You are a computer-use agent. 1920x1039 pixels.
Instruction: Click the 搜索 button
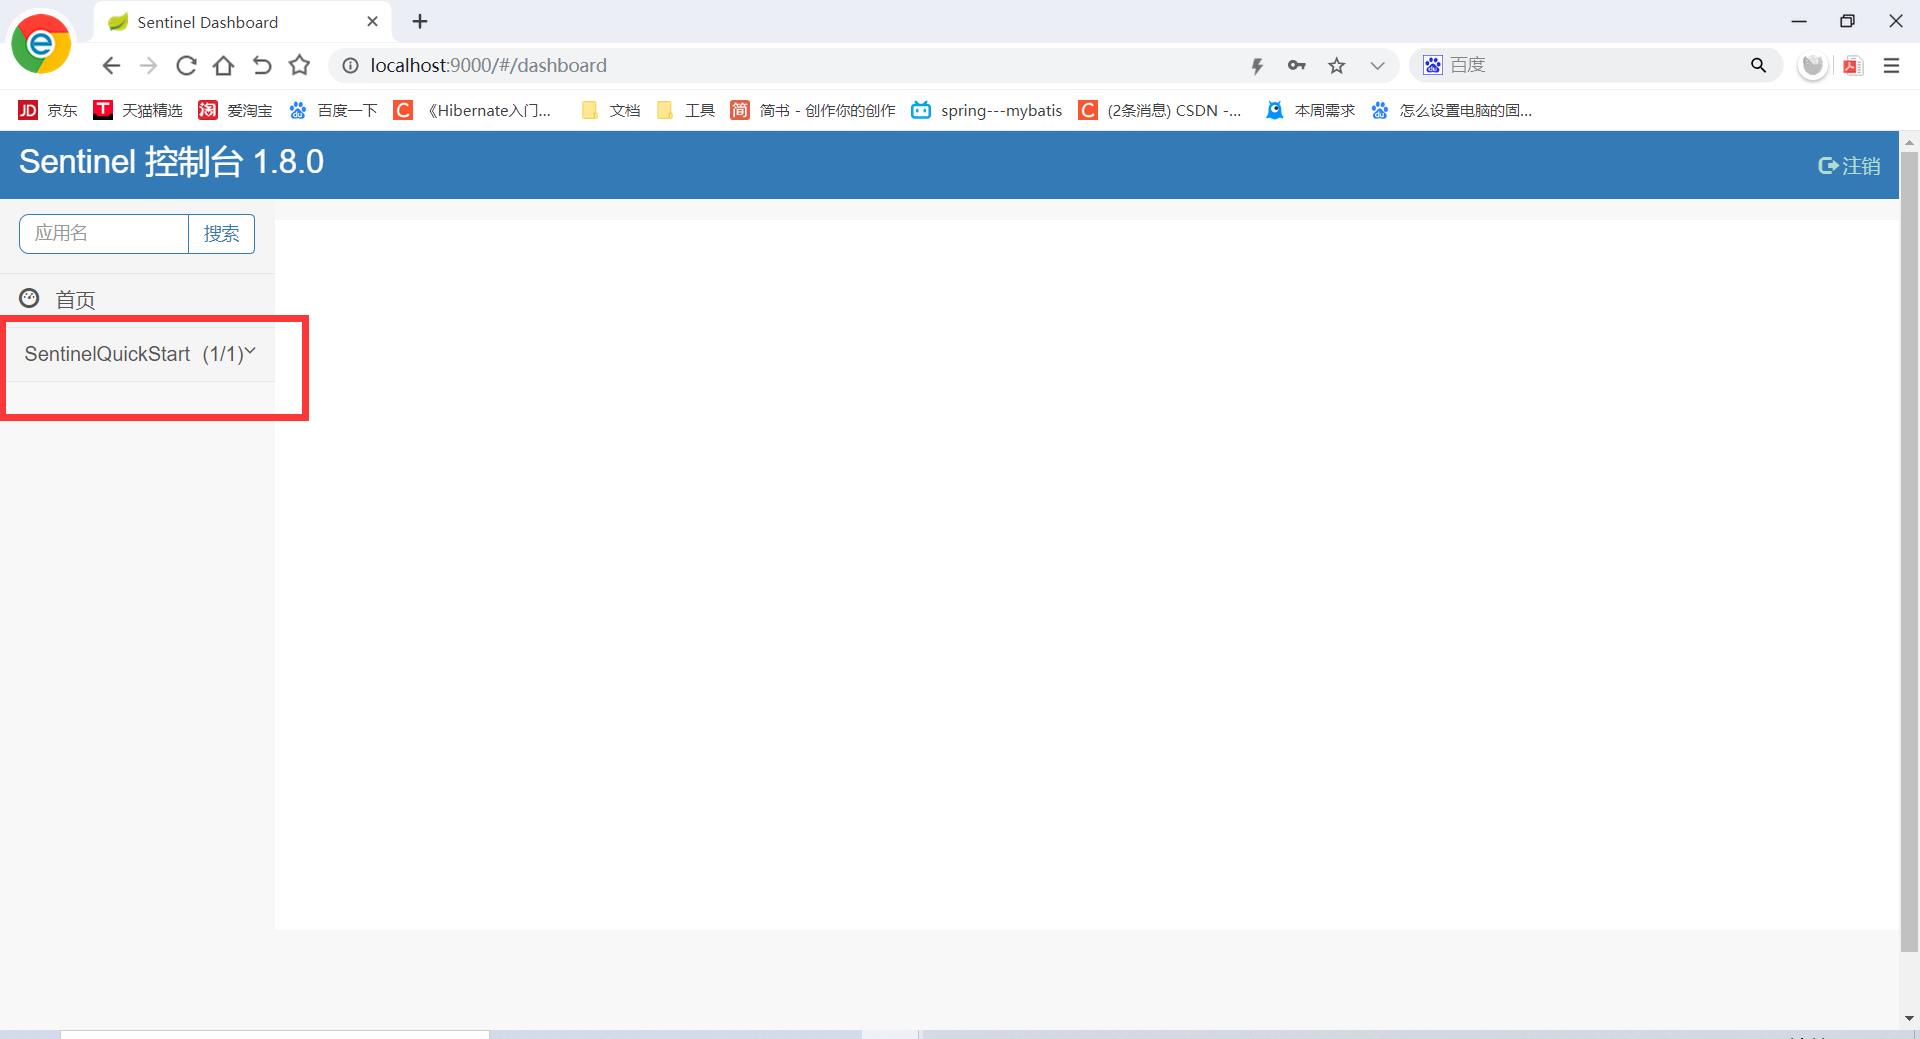point(221,234)
